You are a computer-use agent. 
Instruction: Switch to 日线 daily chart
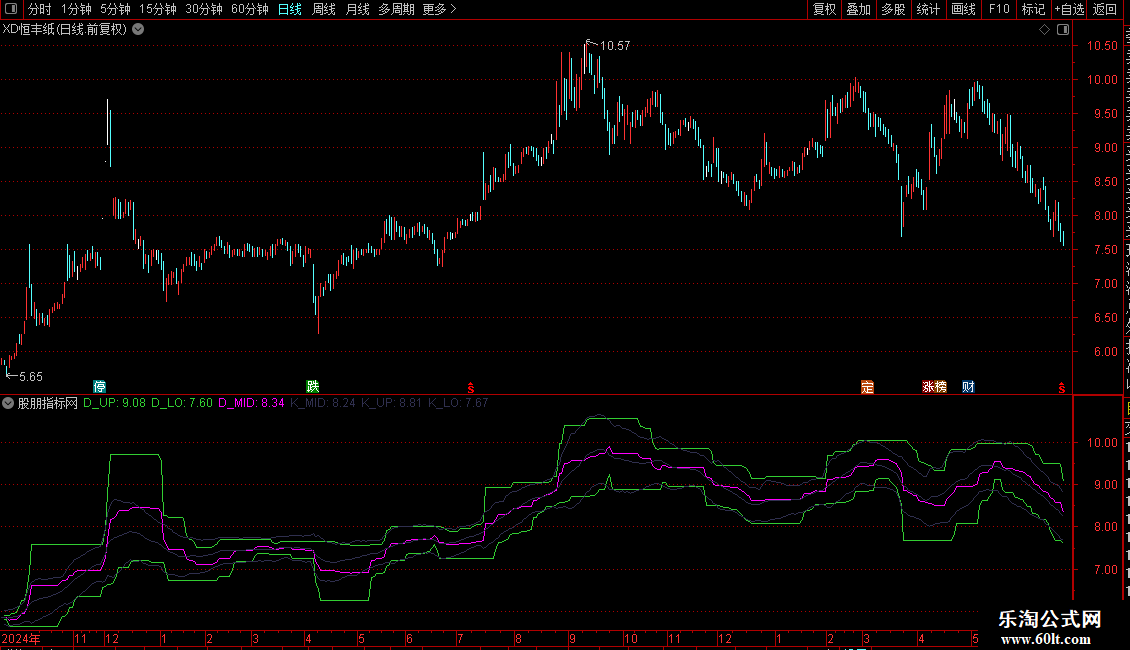[290, 9]
